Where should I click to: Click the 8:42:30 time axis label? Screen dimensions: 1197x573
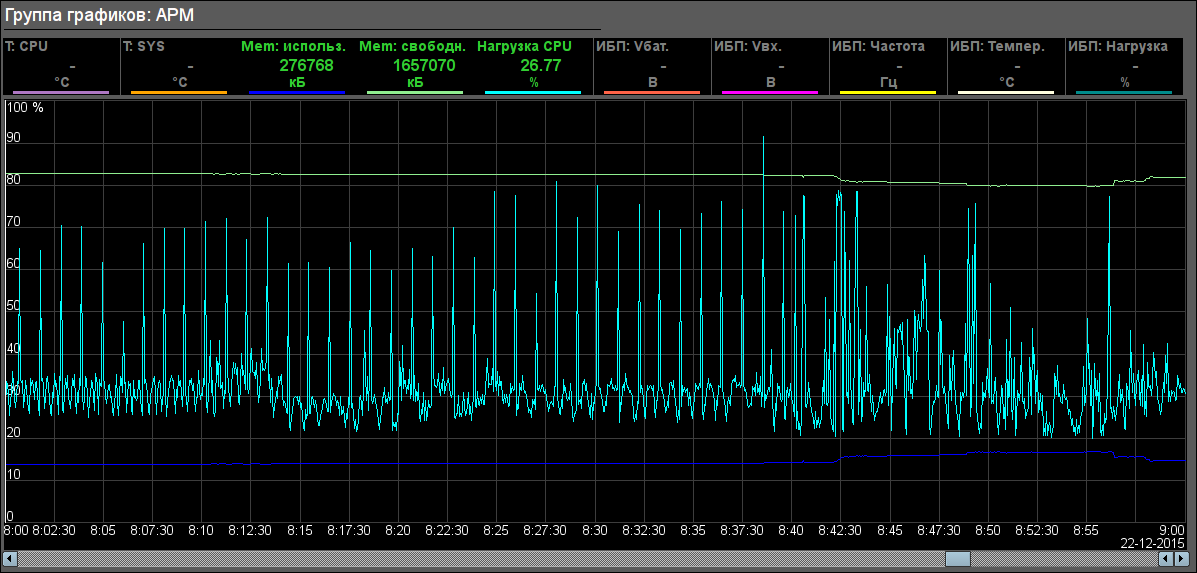point(840,530)
